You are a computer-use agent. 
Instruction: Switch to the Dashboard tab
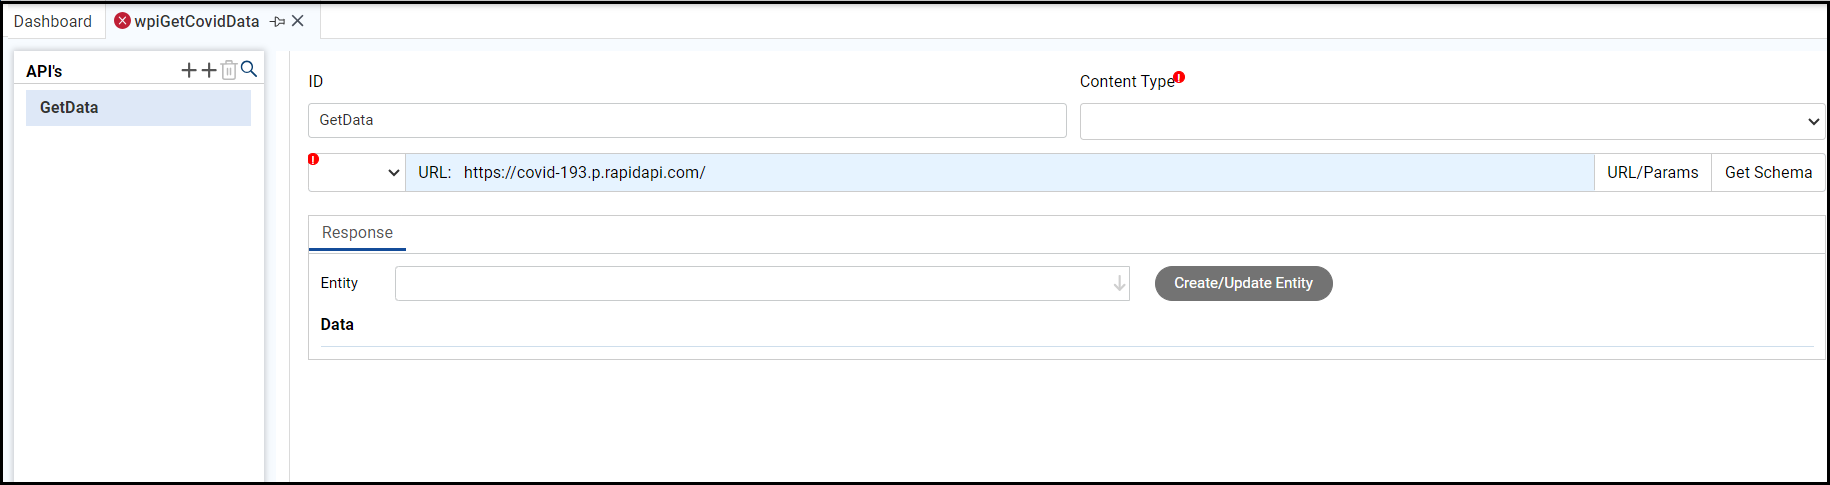pyautogui.click(x=53, y=21)
